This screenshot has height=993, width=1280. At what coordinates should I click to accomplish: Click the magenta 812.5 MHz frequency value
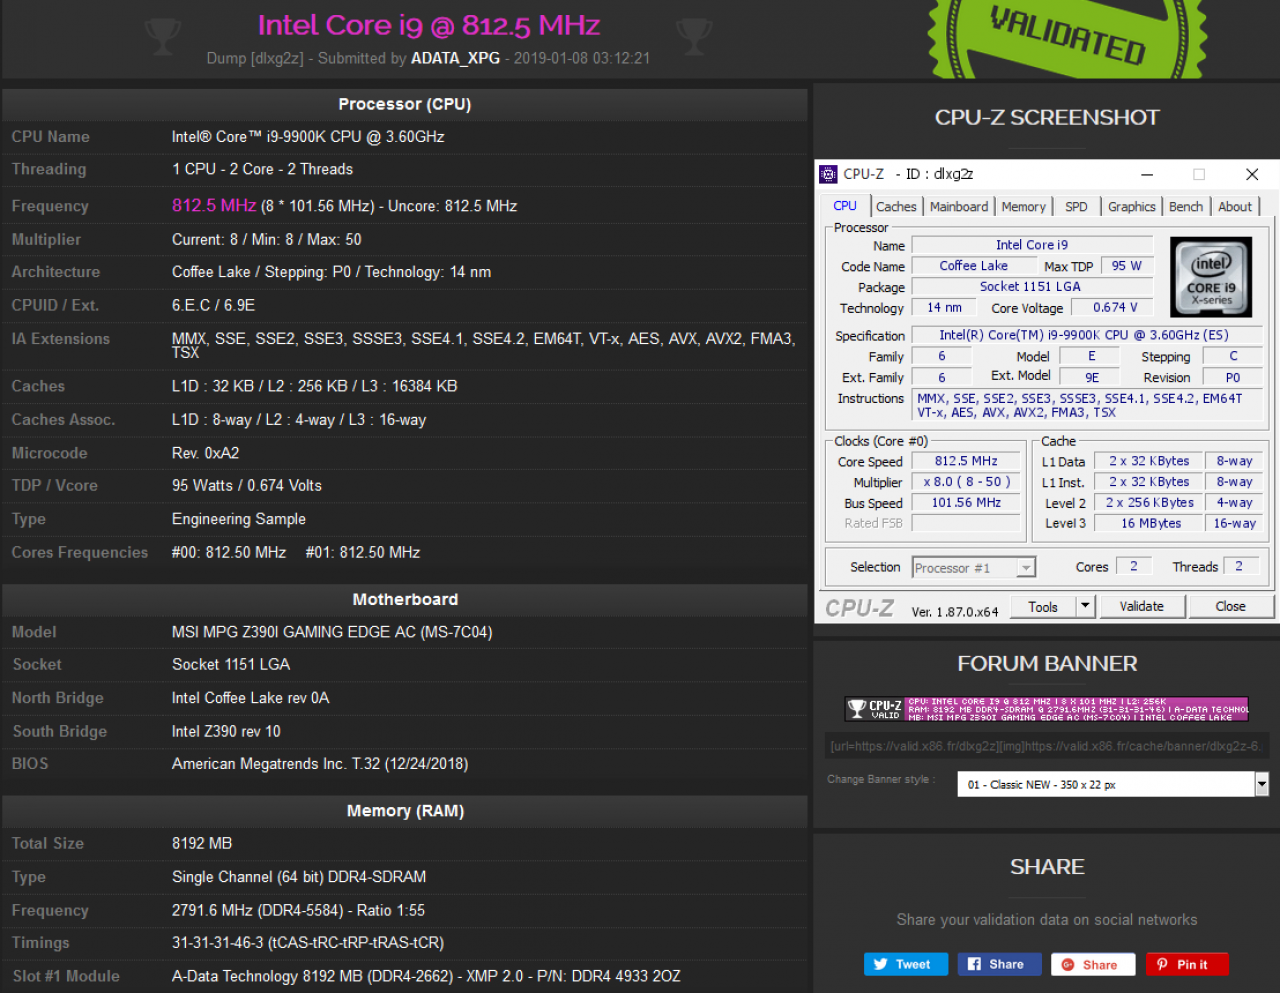(x=214, y=205)
